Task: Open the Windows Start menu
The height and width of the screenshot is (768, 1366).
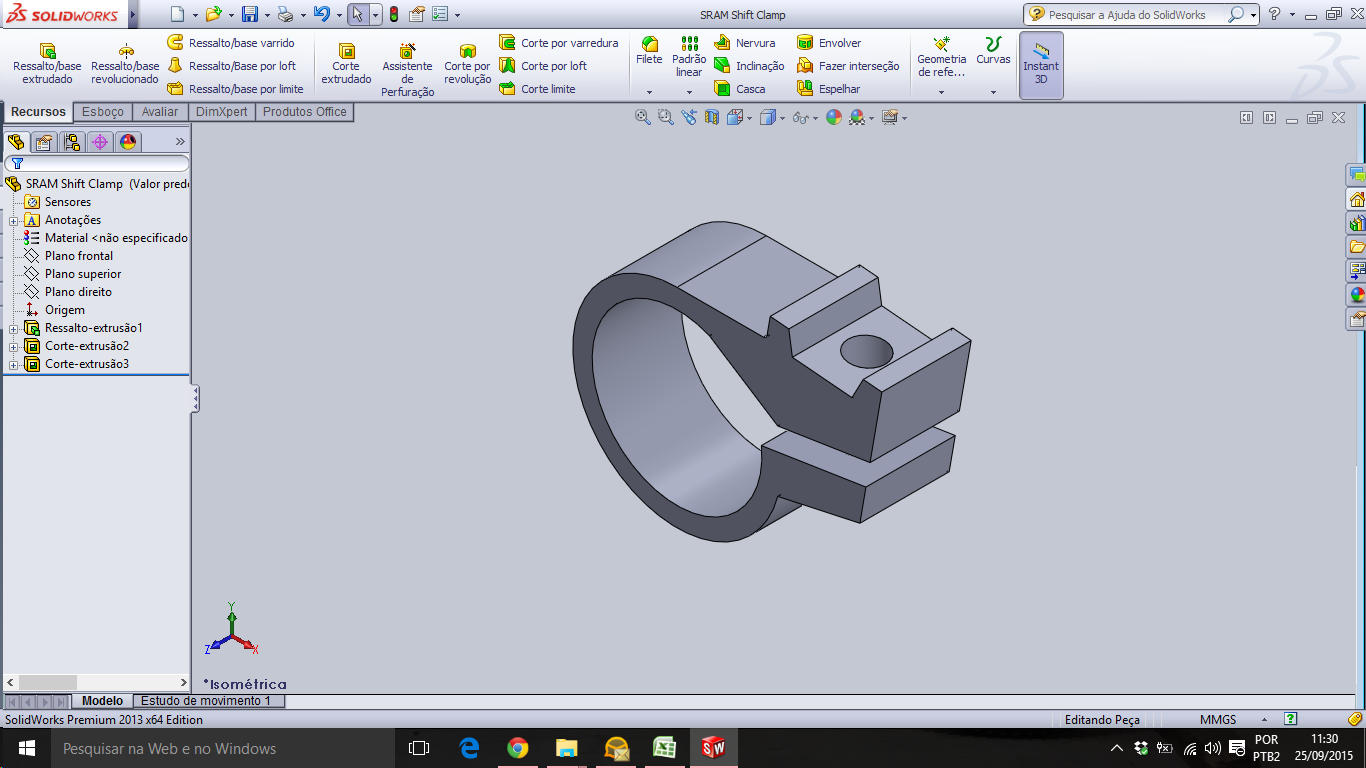Action: click(27, 748)
